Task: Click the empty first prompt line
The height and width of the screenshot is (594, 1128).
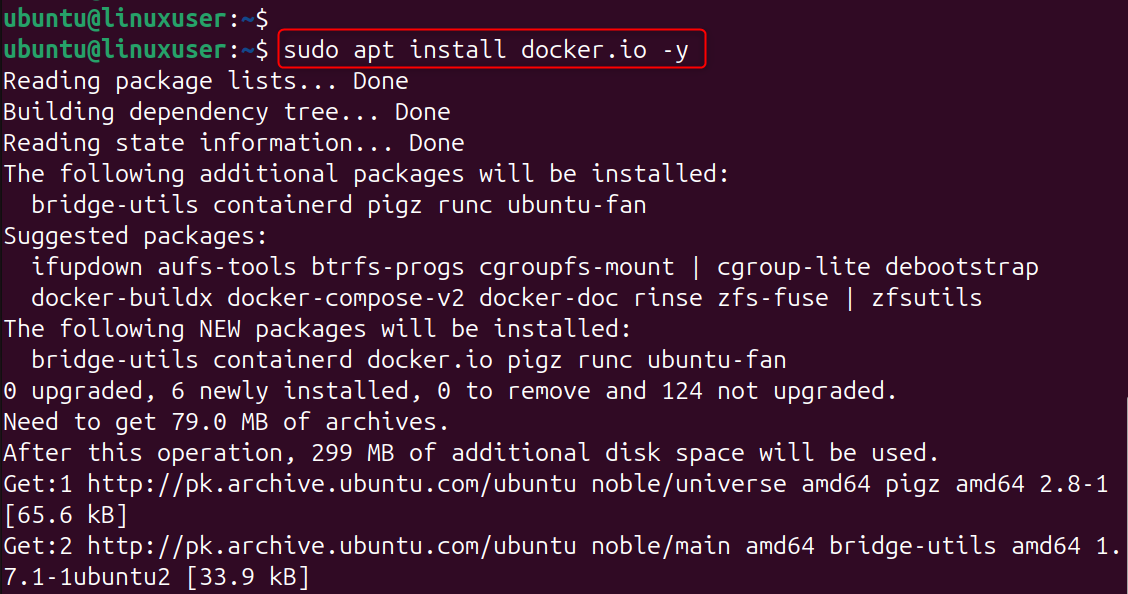Action: (135, 17)
